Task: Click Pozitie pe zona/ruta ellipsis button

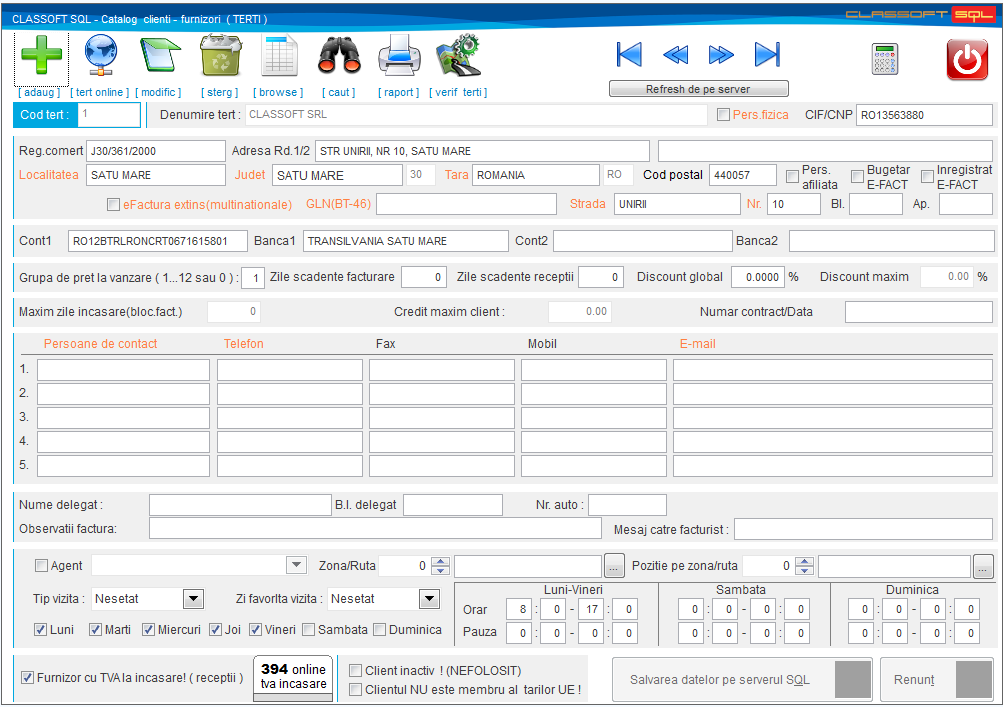Action: pyautogui.click(x=983, y=566)
